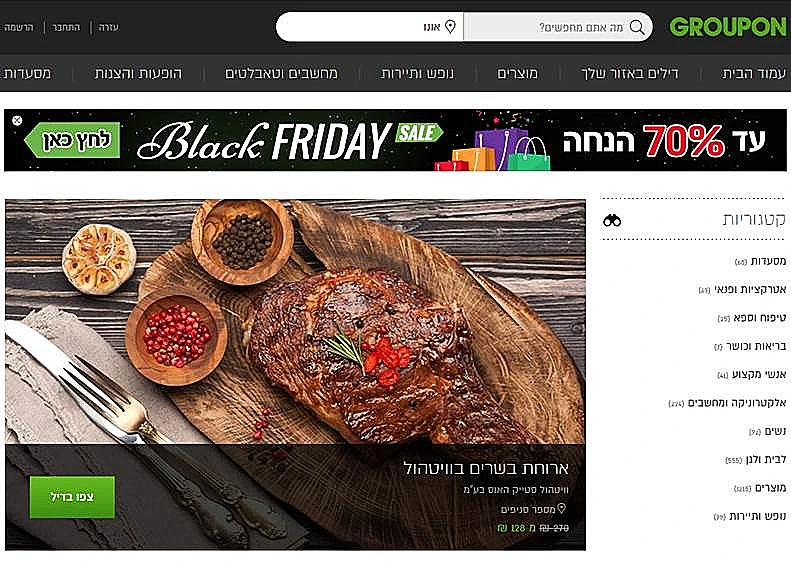The height and width of the screenshot is (562, 791).
Task: Select the נופש ותיירות navigation tab
Action: tap(417, 74)
